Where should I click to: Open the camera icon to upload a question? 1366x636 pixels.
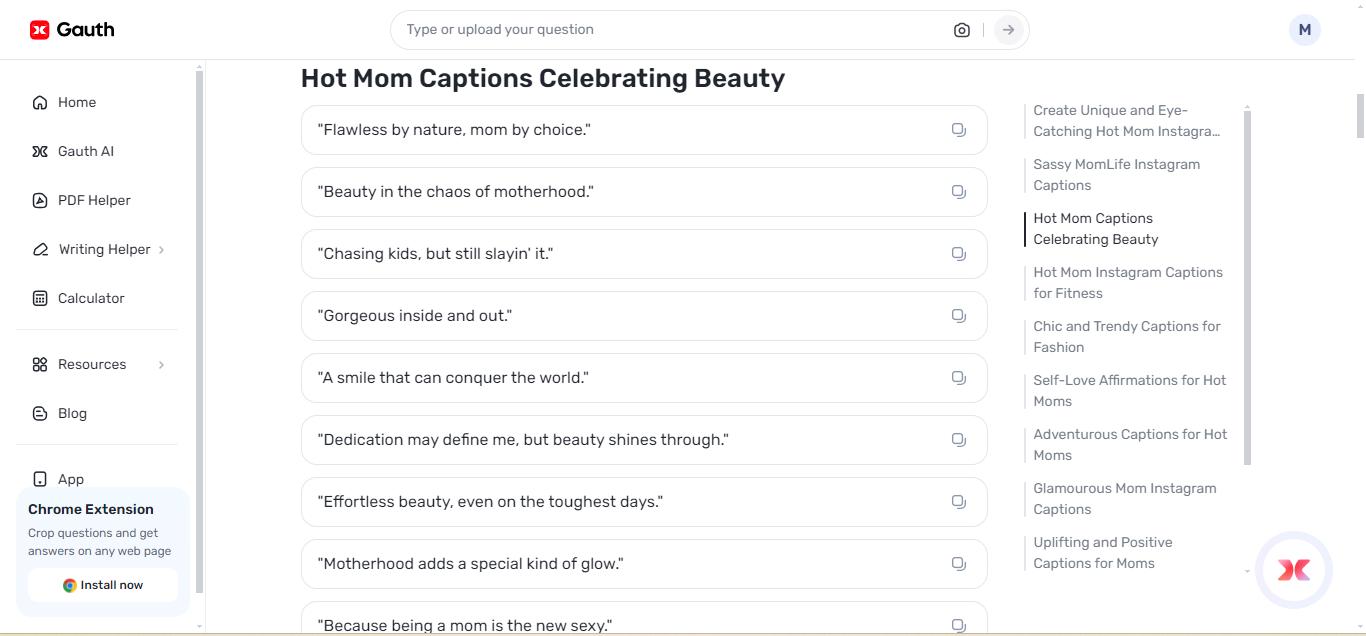[x=961, y=29]
